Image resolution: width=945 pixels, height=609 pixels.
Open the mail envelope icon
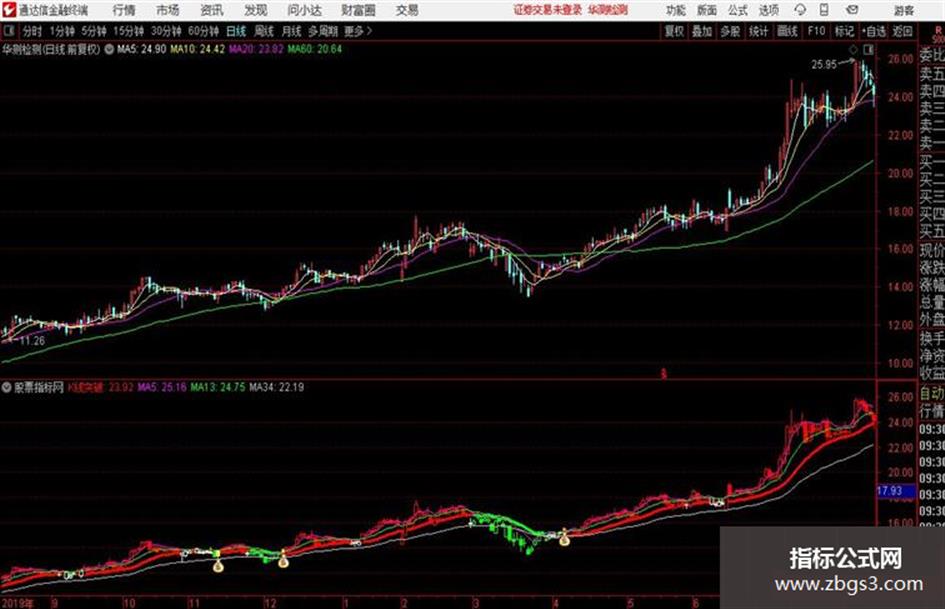coord(852,10)
